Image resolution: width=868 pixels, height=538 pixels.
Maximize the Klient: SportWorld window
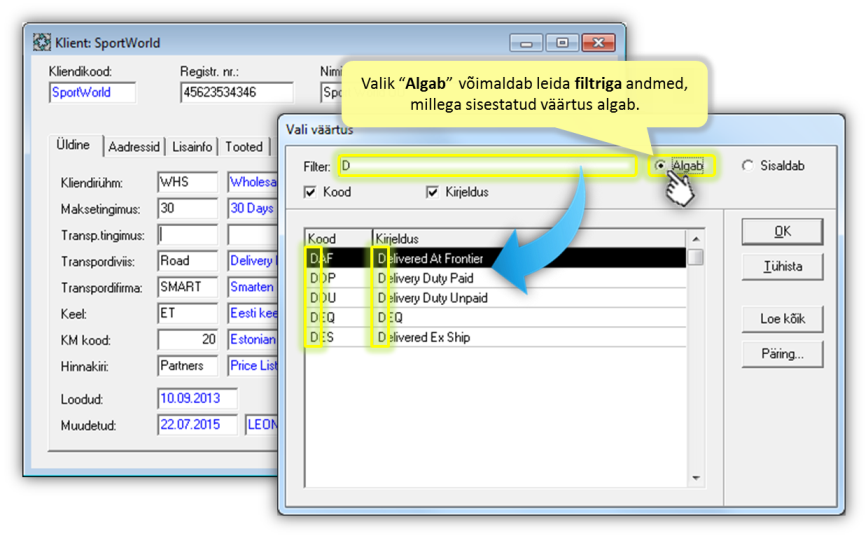562,43
